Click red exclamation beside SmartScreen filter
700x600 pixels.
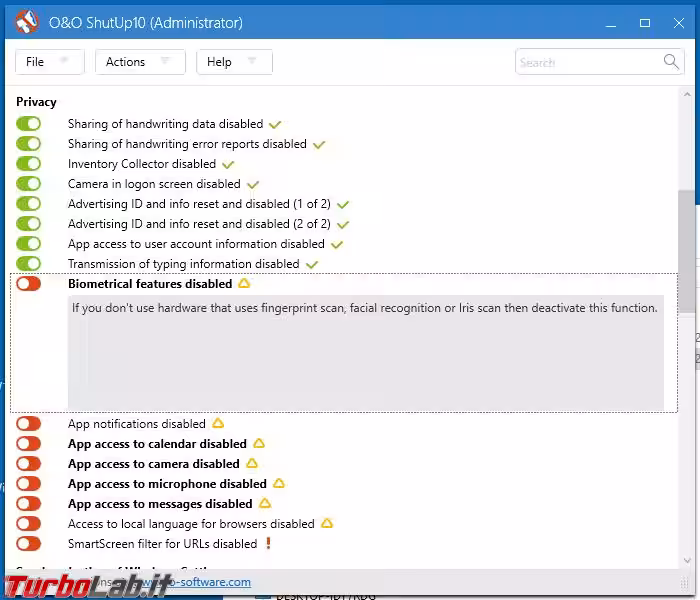click(268, 544)
